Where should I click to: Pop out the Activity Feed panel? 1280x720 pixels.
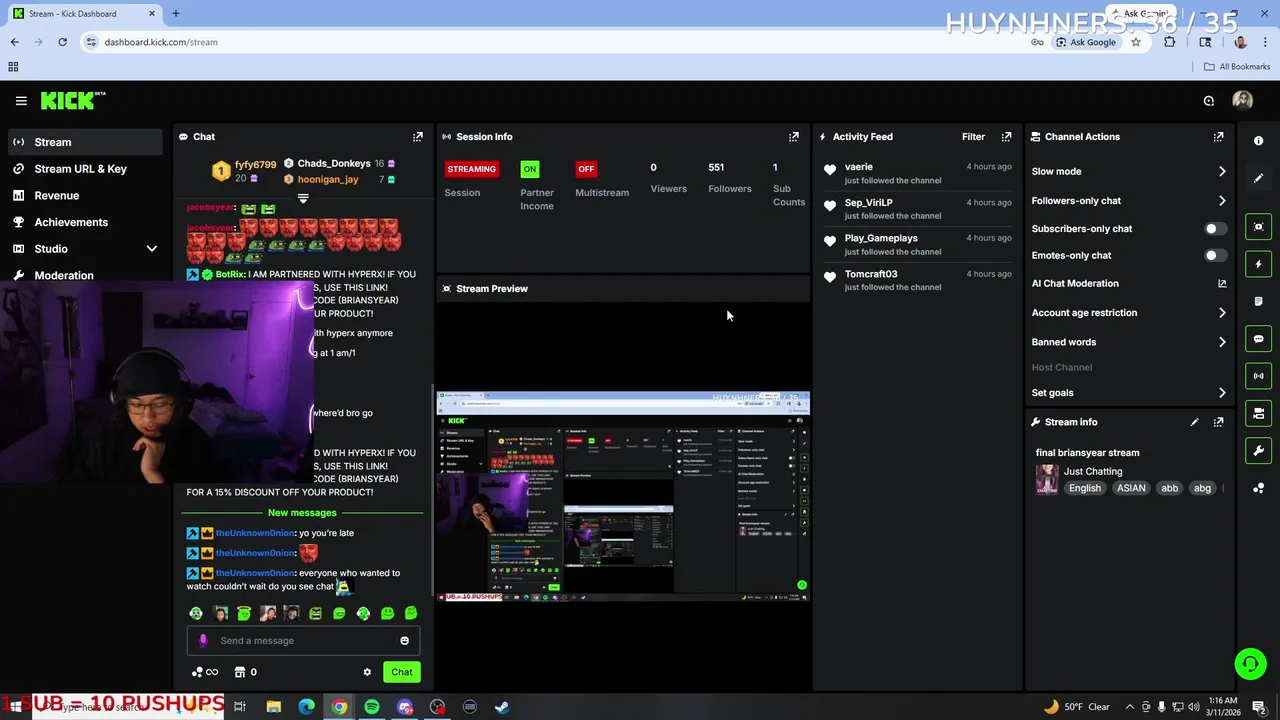coord(1006,137)
